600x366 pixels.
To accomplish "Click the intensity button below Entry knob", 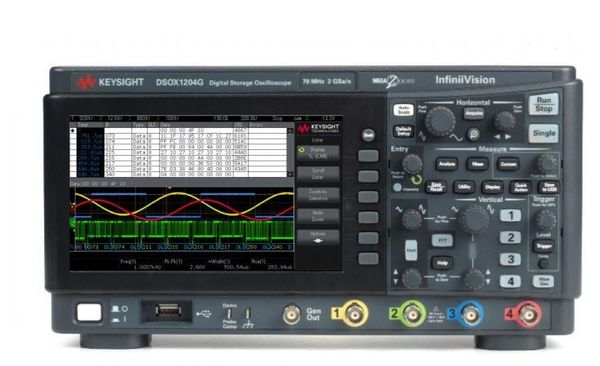I will tap(397, 188).
